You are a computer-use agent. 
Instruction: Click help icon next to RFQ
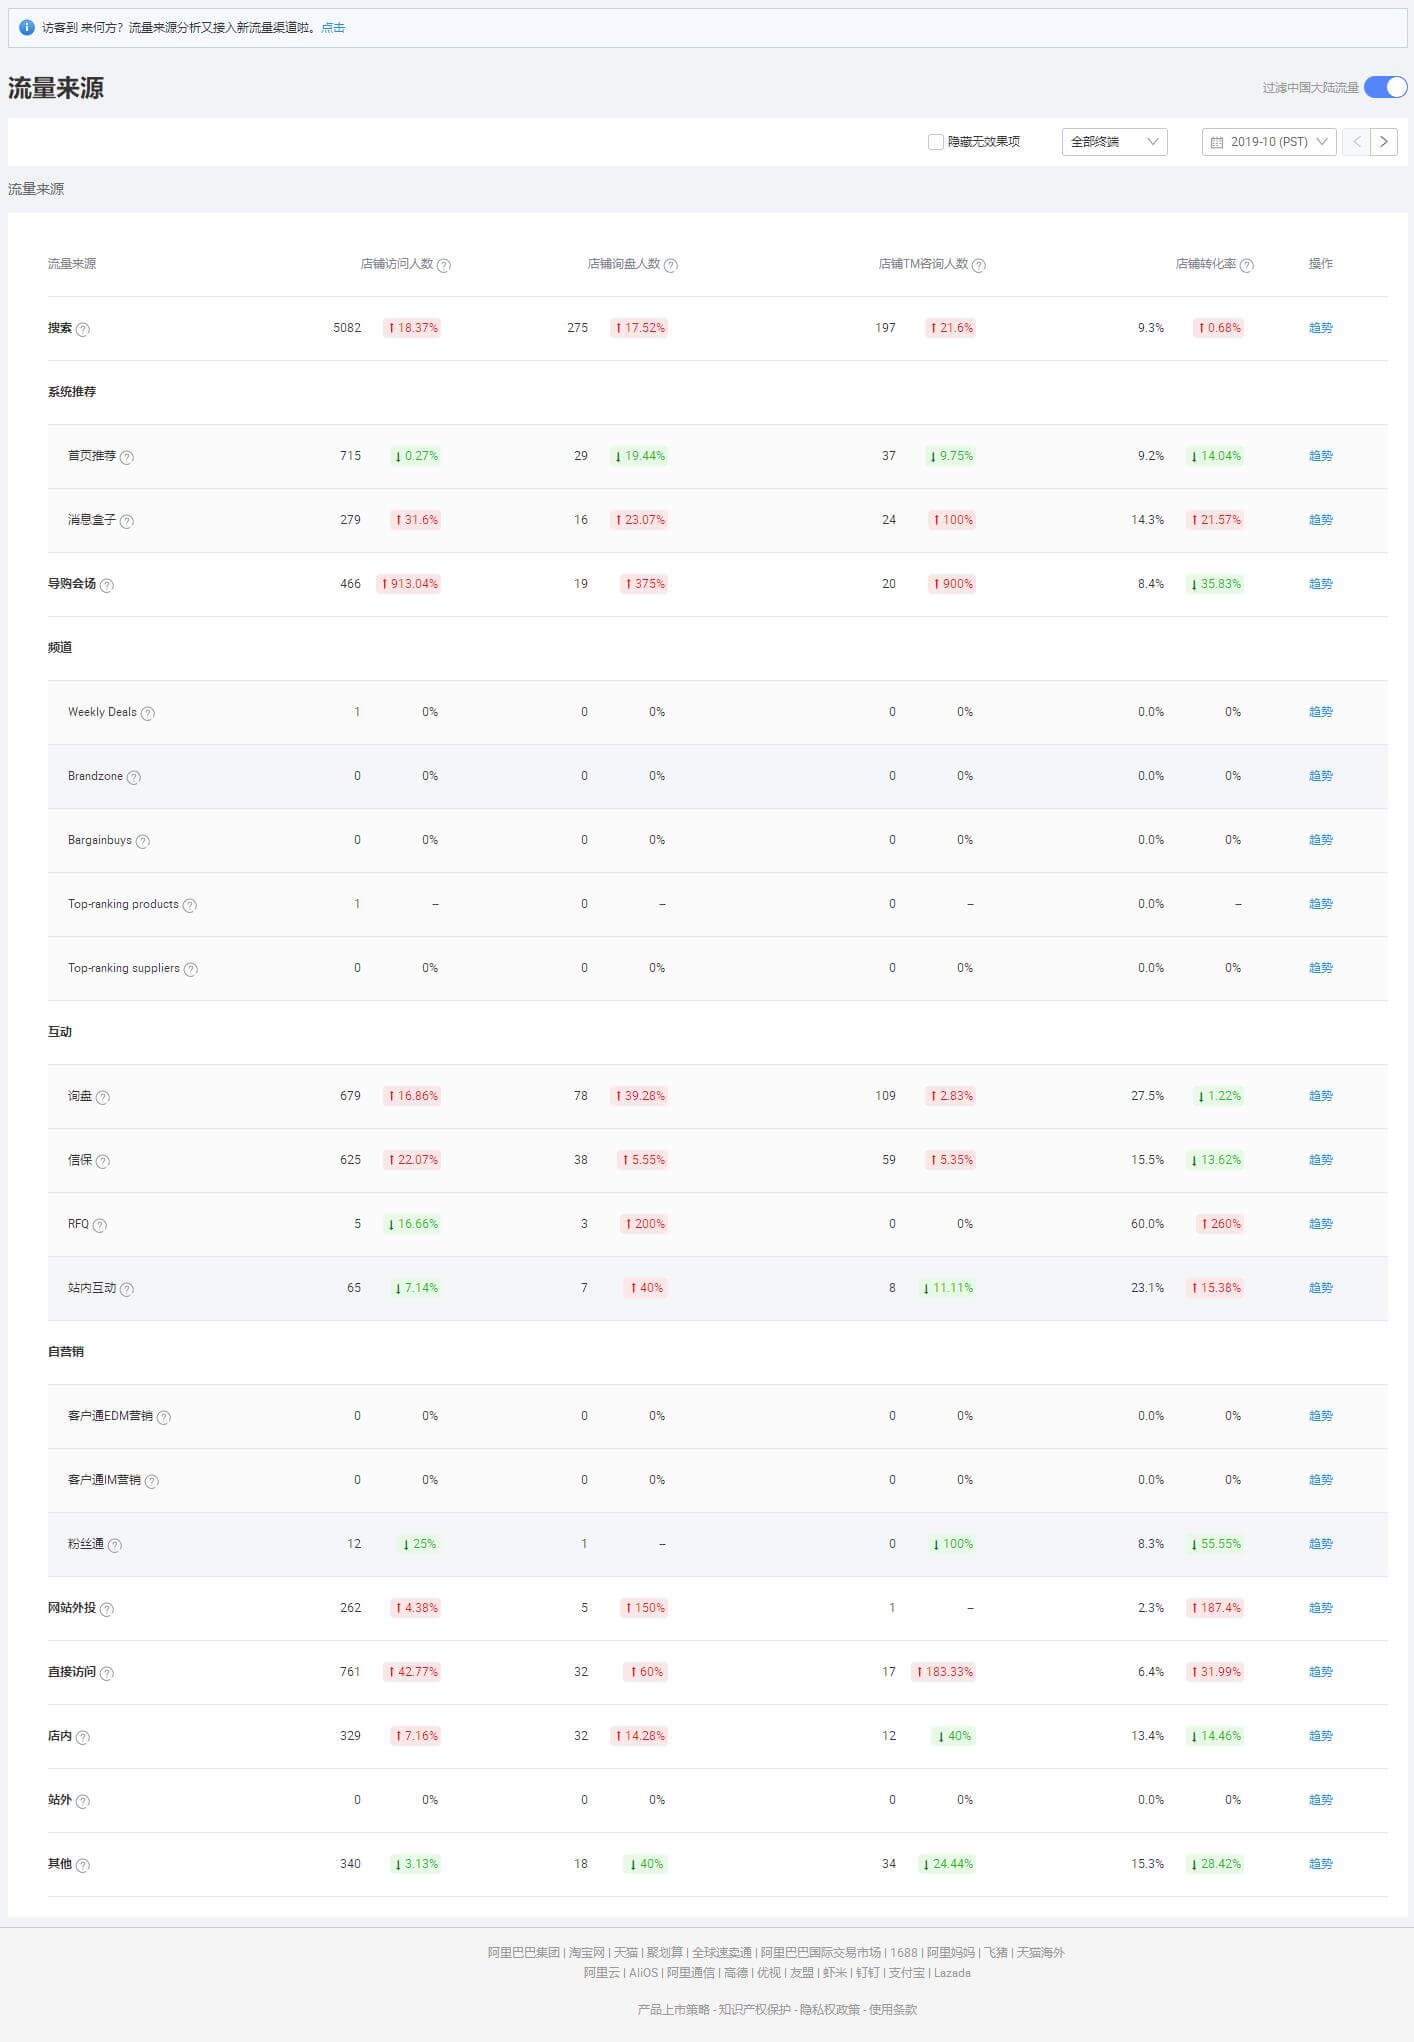coord(100,1225)
